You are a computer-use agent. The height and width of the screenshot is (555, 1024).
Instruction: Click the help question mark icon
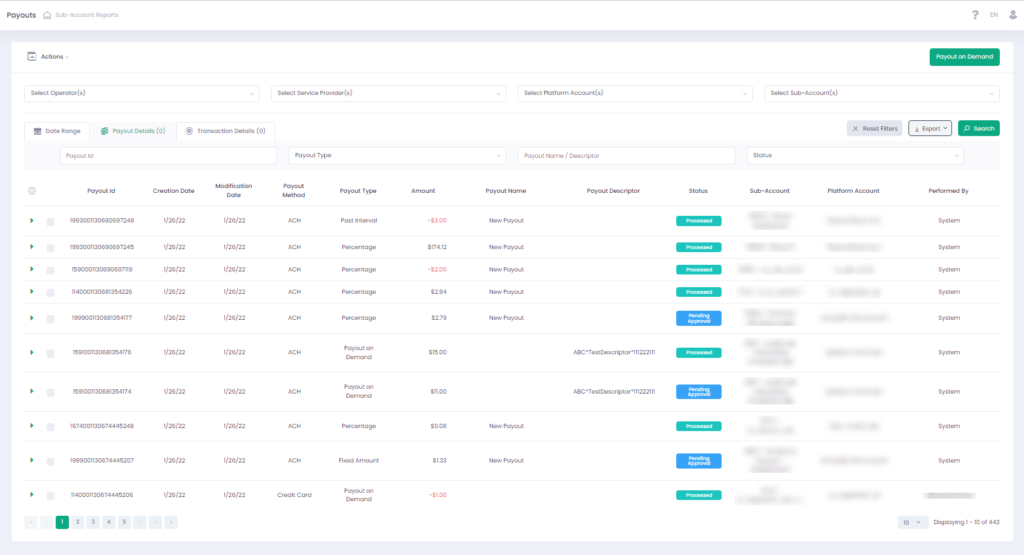pos(975,15)
